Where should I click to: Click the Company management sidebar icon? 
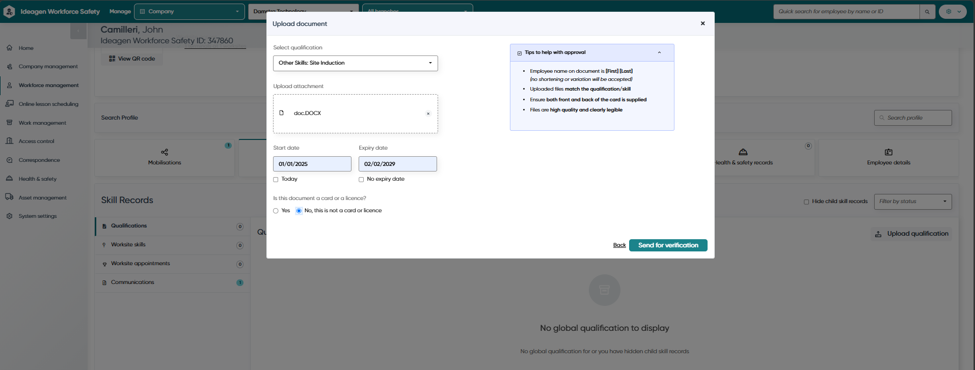(x=9, y=67)
